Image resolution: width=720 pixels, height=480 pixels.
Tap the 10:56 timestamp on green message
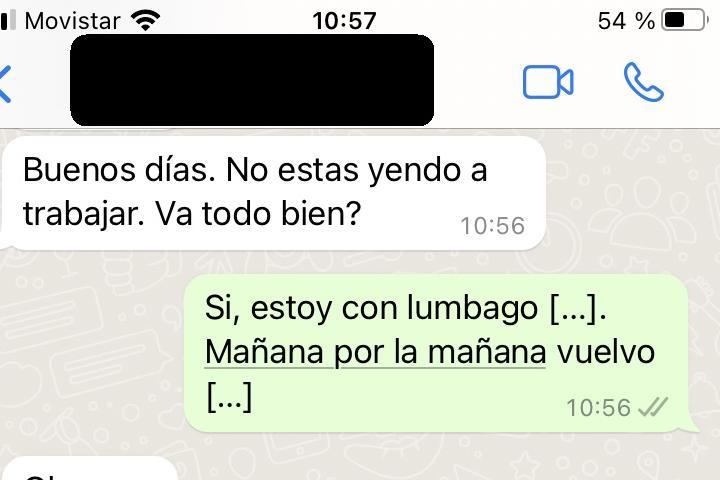click(599, 408)
